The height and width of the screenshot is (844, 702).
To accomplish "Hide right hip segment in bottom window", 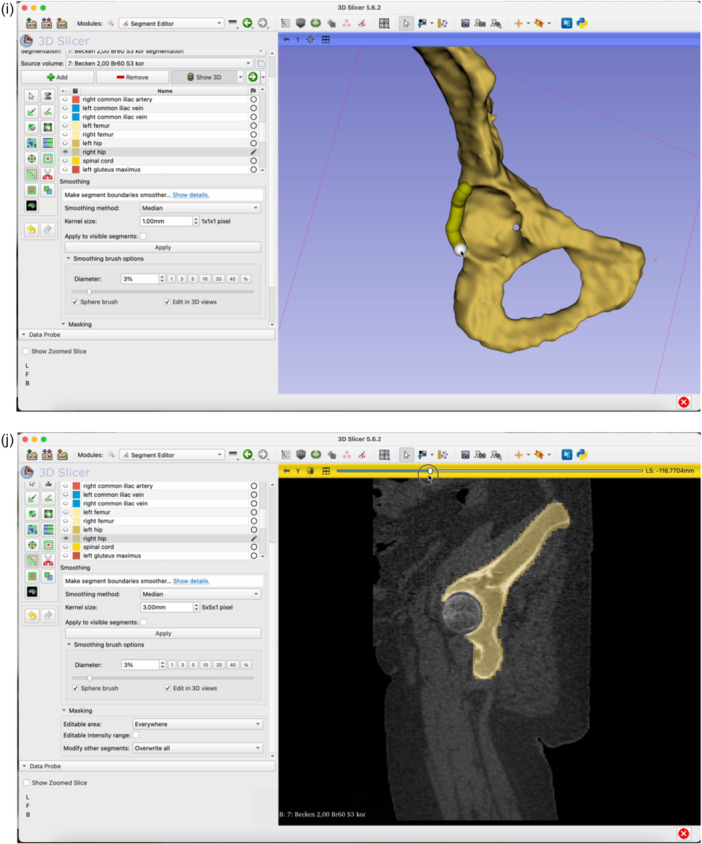I will click(66, 538).
